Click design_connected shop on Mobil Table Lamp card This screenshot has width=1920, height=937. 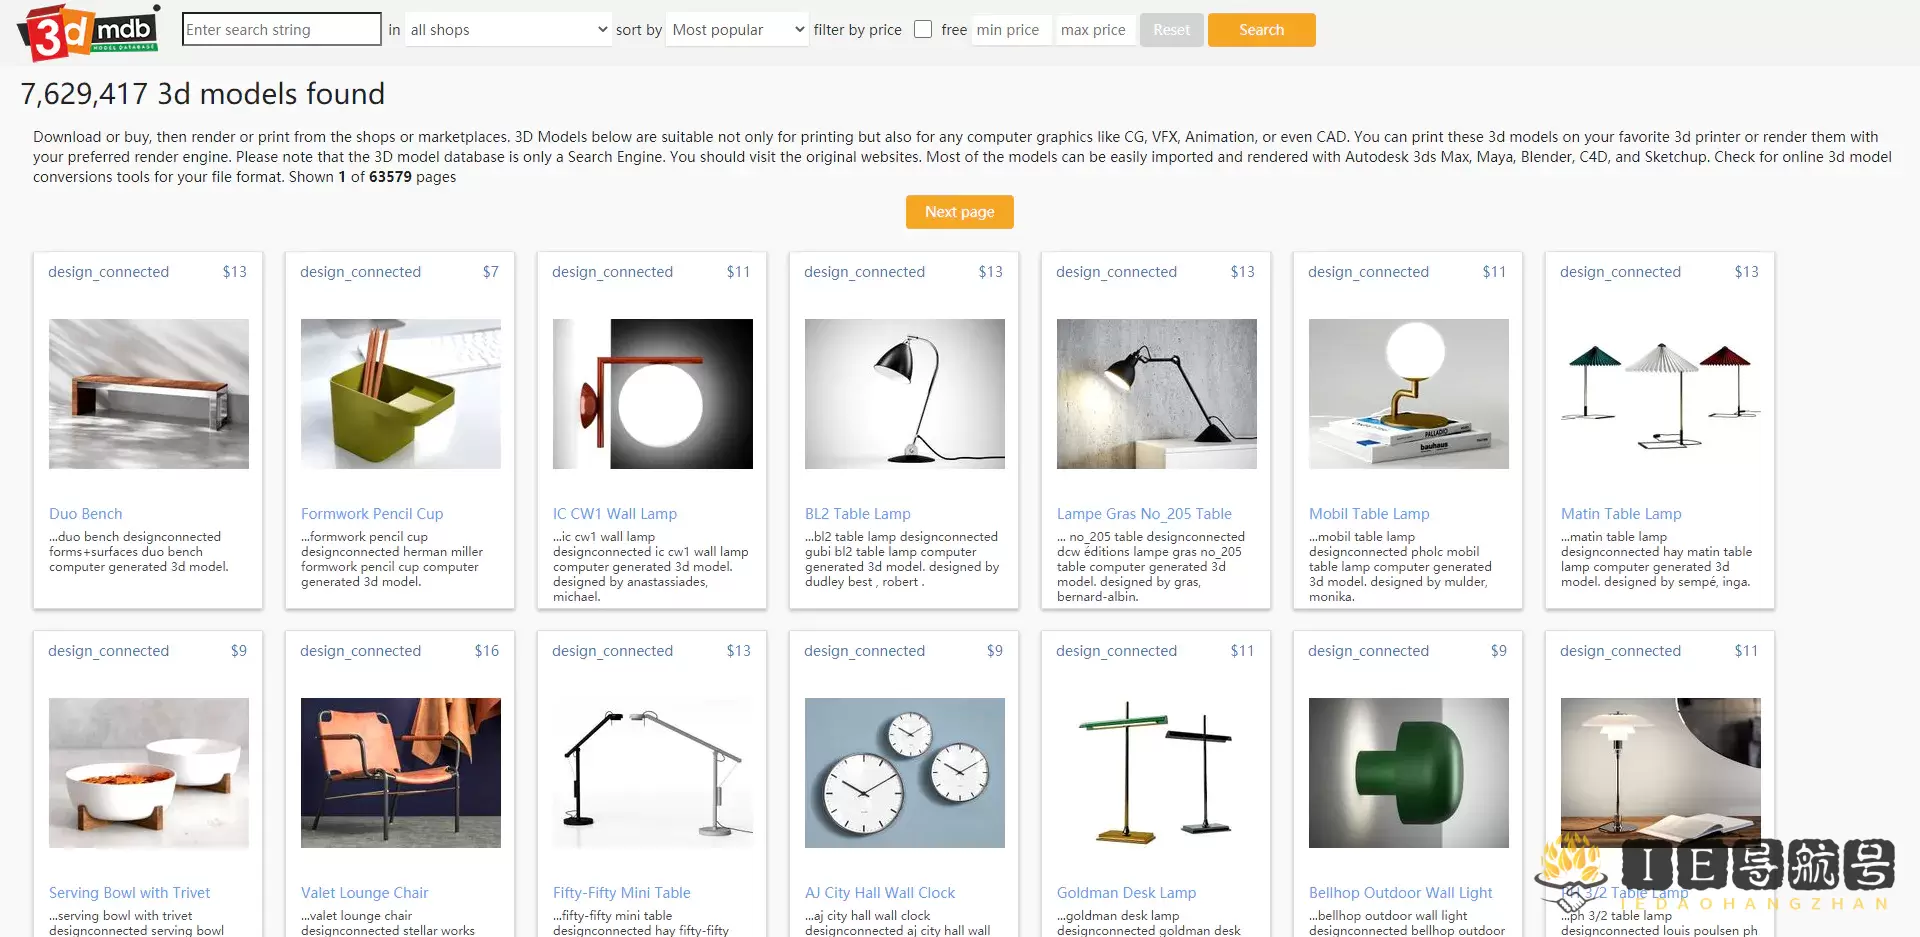[1369, 272]
